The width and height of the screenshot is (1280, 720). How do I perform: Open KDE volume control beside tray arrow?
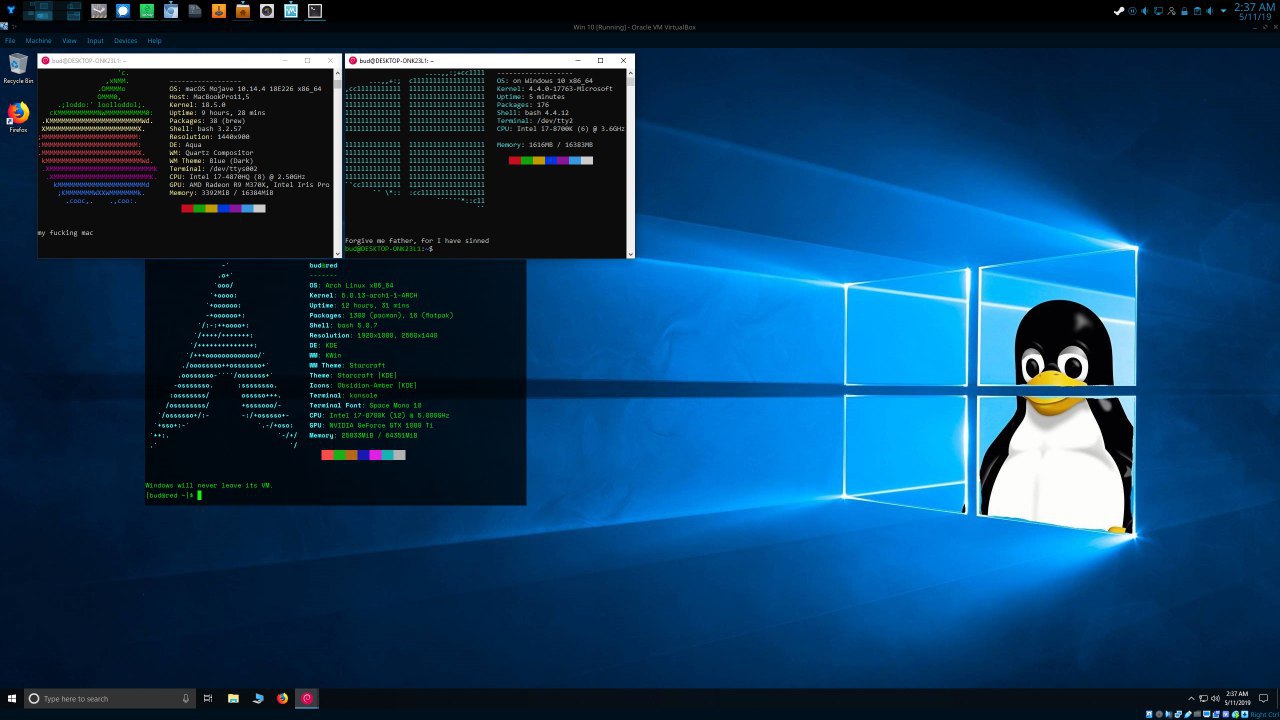[x=1209, y=11]
